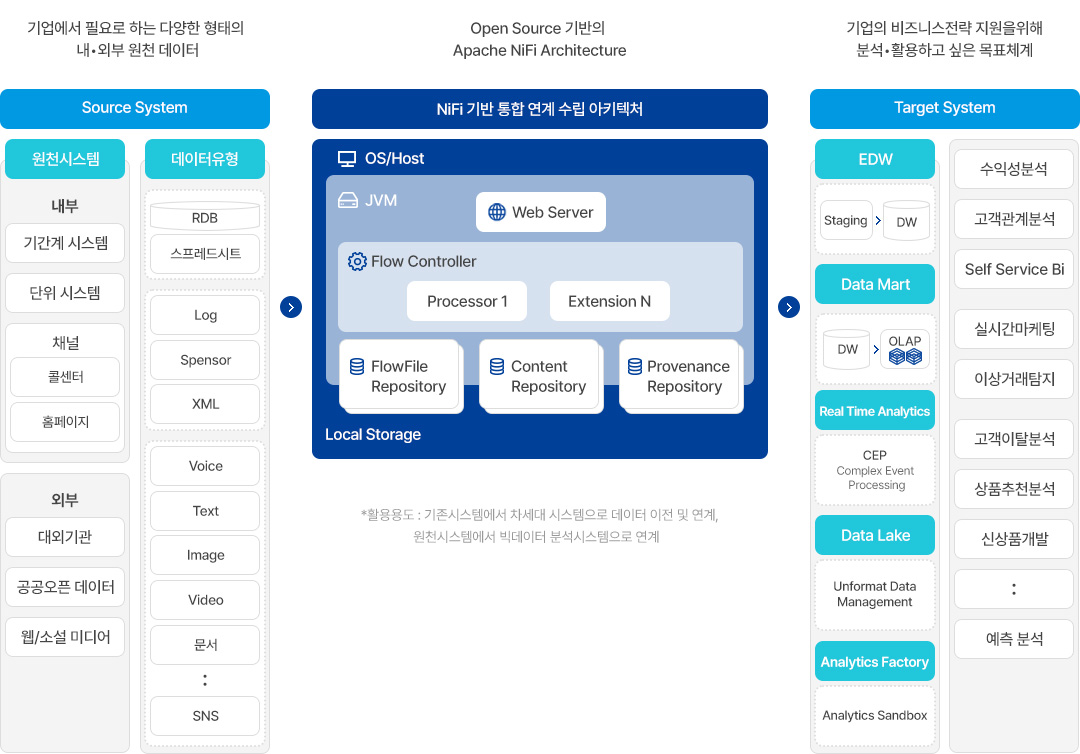1080x754 pixels.
Task: Click the Content Repository database icon
Action: coord(497,366)
